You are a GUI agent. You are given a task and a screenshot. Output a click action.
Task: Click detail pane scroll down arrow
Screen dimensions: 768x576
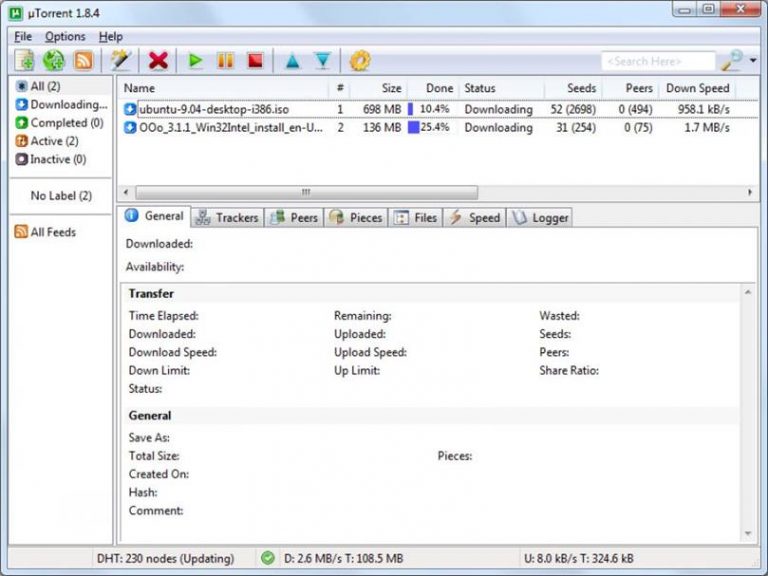point(748,533)
